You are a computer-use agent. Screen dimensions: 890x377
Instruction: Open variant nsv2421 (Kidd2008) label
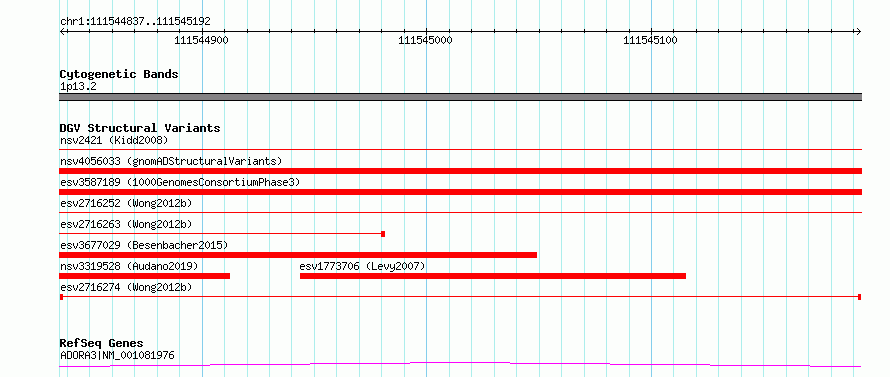(x=114, y=140)
